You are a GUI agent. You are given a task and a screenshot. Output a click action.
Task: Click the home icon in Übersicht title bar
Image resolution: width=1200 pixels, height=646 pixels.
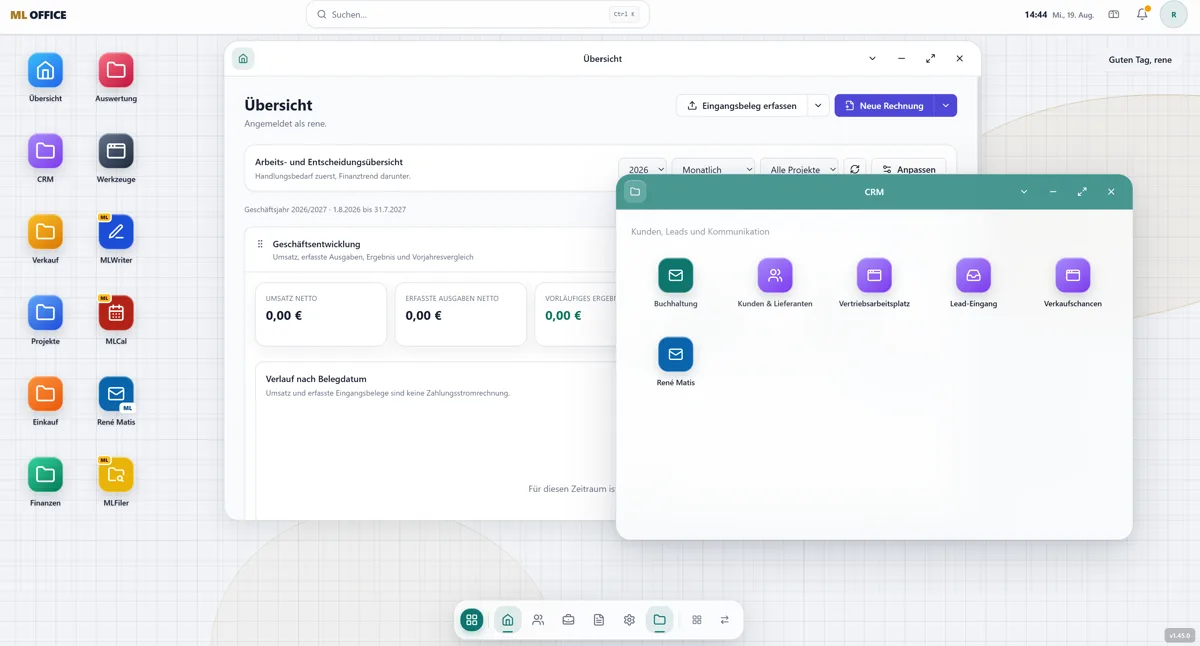[x=243, y=59]
